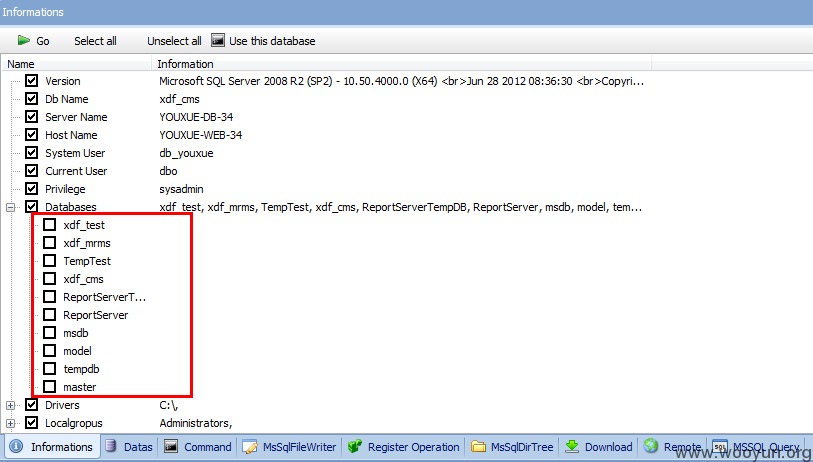Viewport: 813px width, 462px height.
Task: Check the ReportServer database checkbox
Action: [x=50, y=315]
